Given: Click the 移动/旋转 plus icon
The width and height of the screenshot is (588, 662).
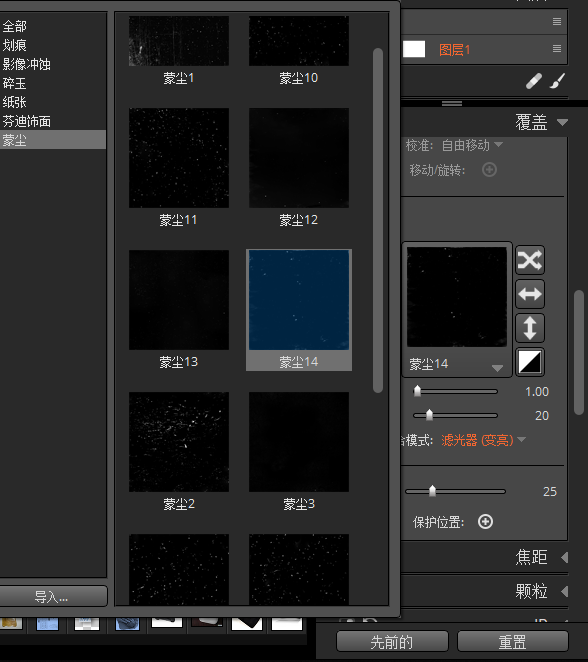Looking at the screenshot, I should (x=489, y=170).
